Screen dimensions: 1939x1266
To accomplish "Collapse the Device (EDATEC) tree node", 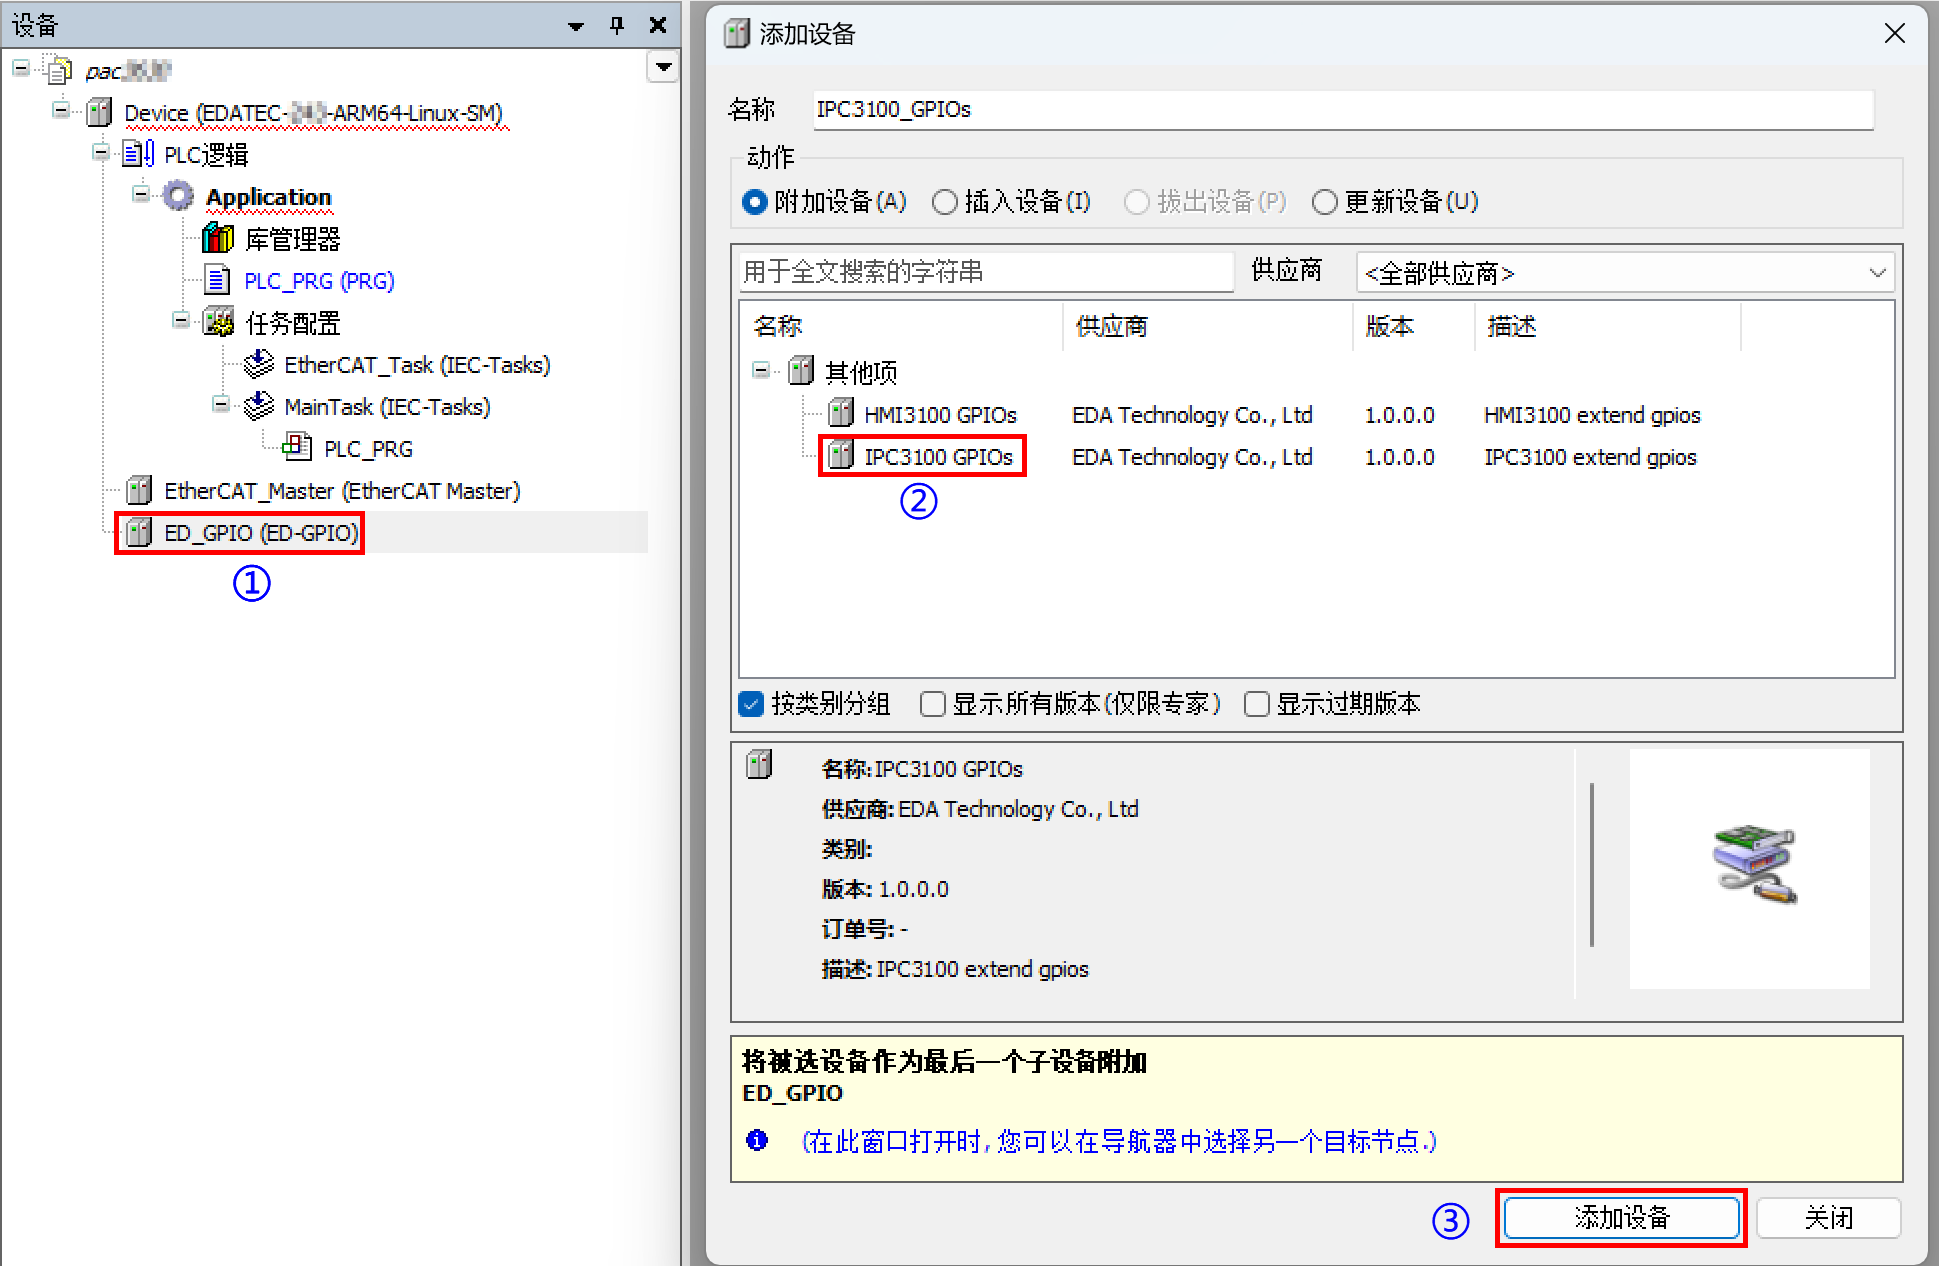I will pyautogui.click(x=60, y=112).
